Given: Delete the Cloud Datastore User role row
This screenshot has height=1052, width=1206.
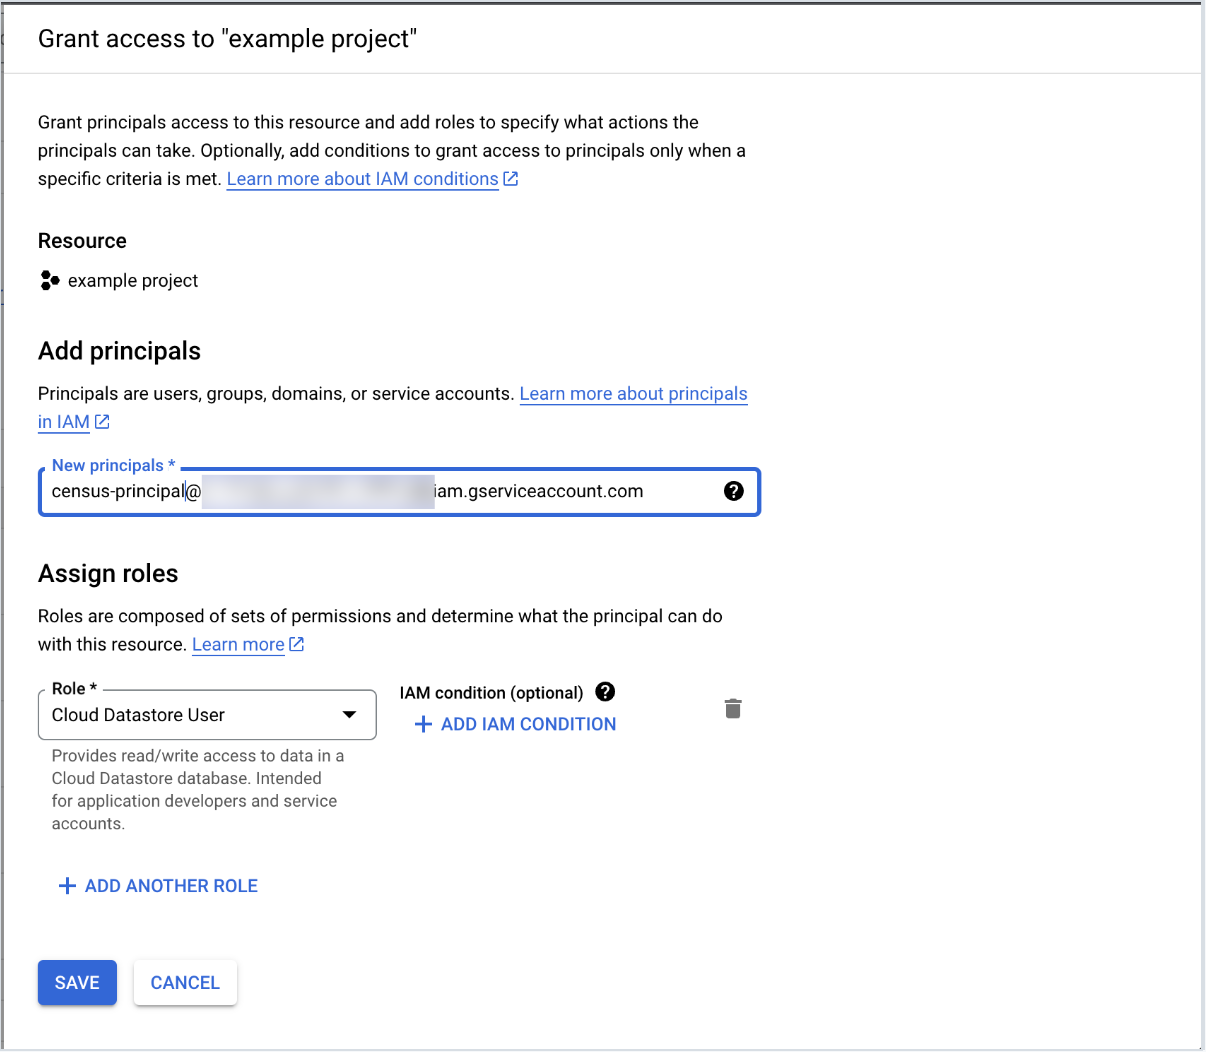Looking at the screenshot, I should click(733, 709).
